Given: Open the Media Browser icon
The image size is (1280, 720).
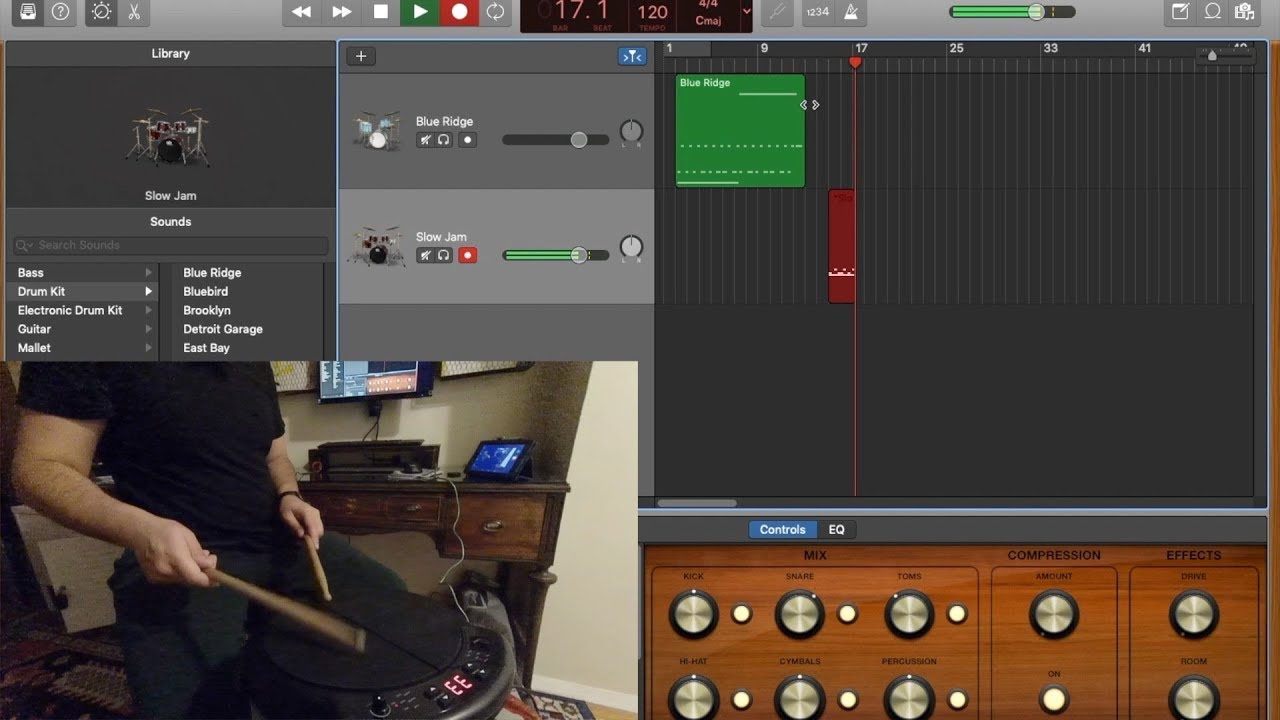Looking at the screenshot, I should click(x=1244, y=12).
